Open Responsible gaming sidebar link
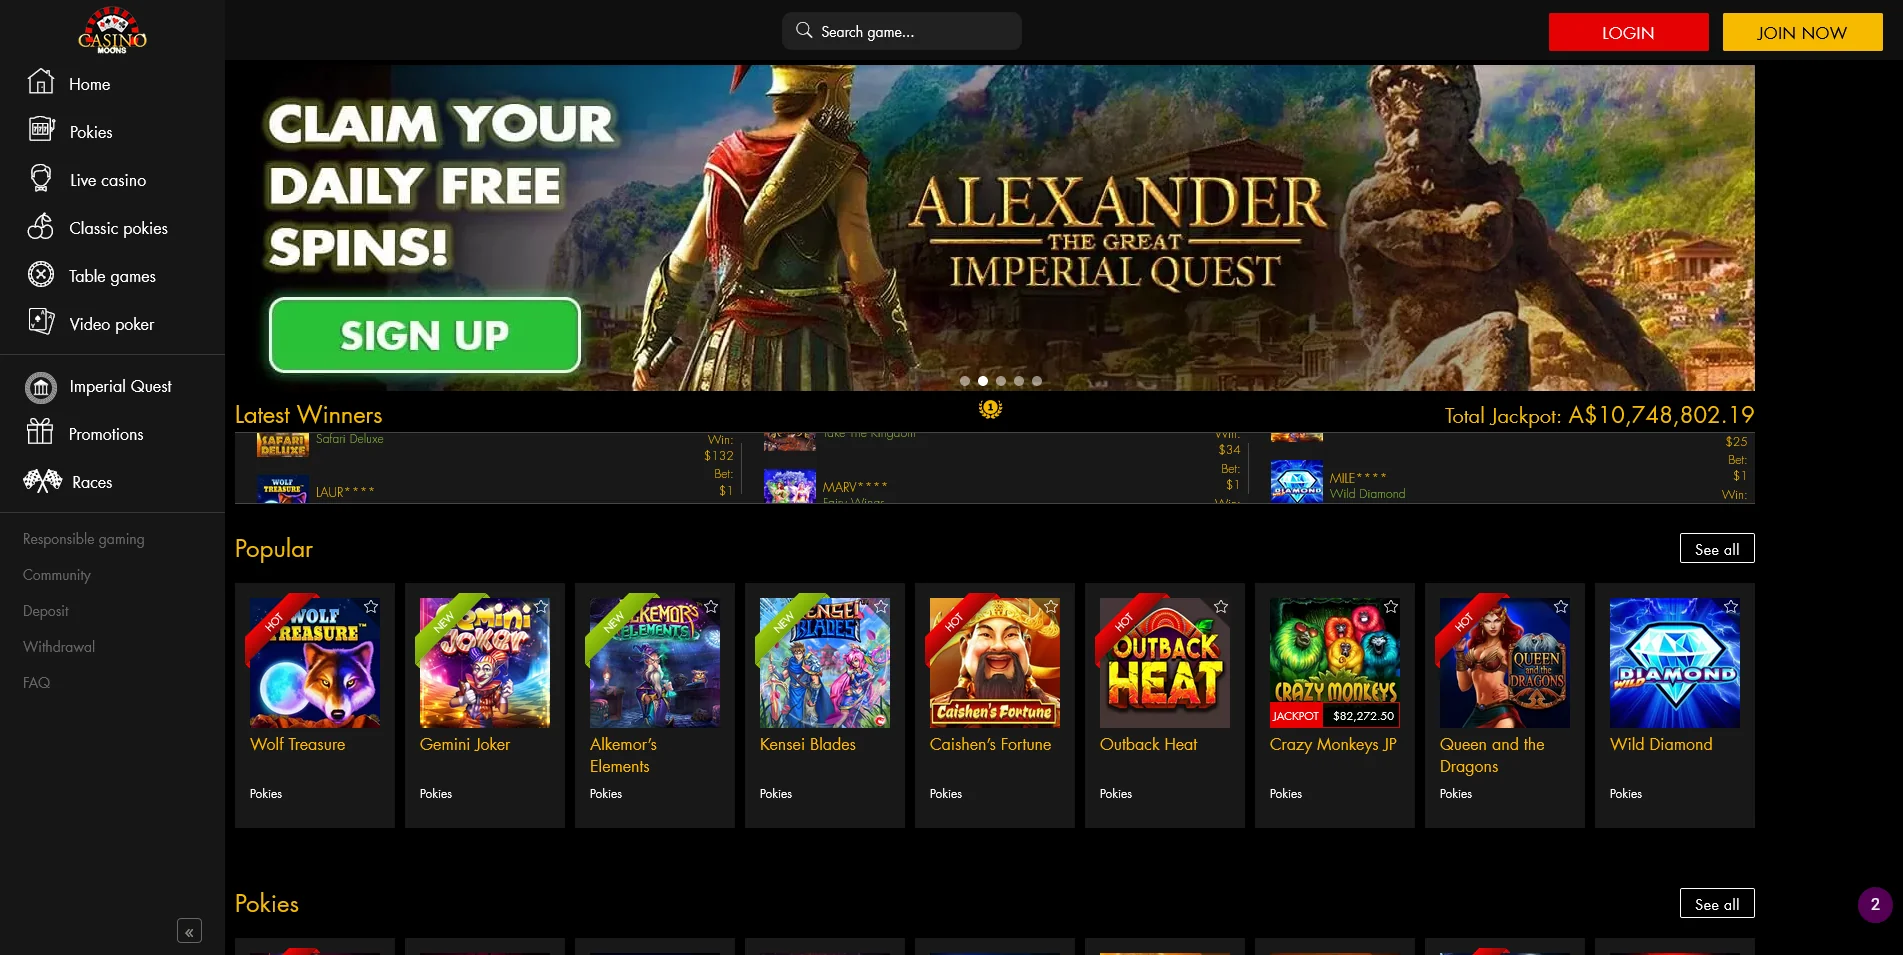Screen dimensions: 1903x955 coord(84,539)
